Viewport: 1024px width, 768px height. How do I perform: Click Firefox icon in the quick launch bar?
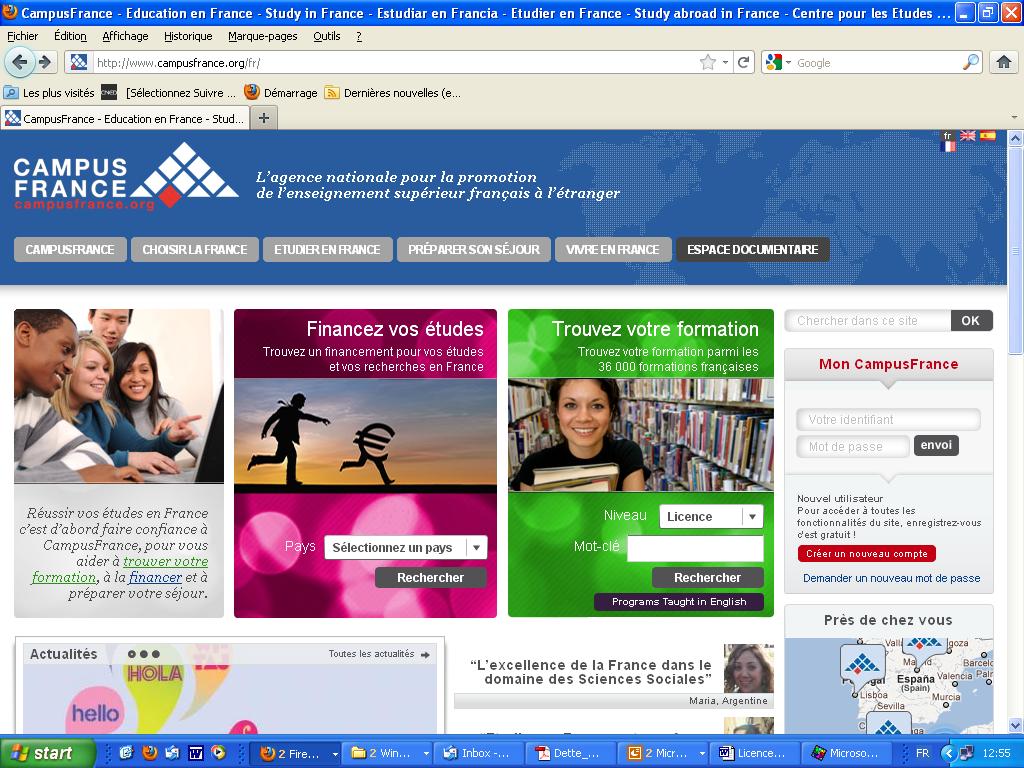click(x=150, y=753)
